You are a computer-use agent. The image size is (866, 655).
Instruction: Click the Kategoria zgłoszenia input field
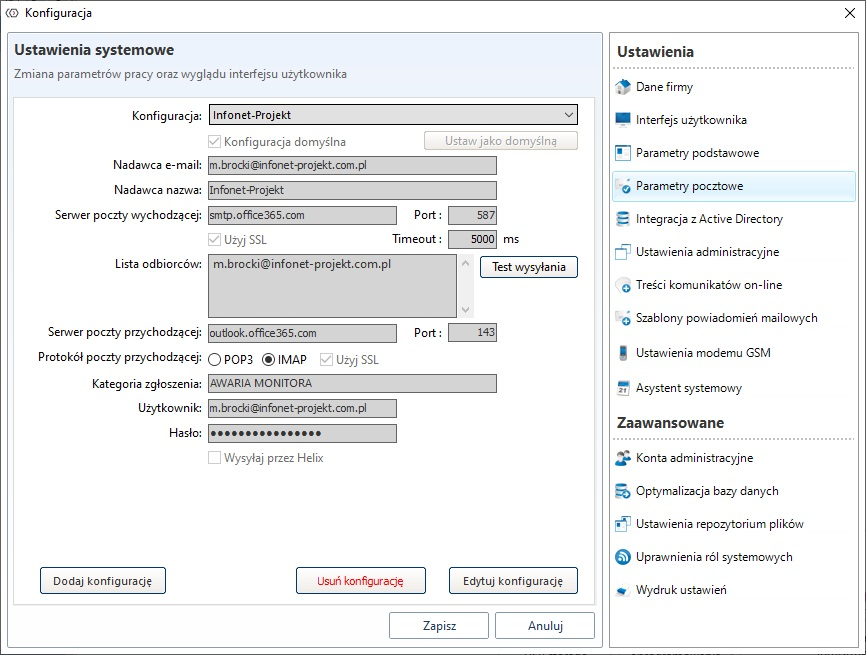[351, 383]
